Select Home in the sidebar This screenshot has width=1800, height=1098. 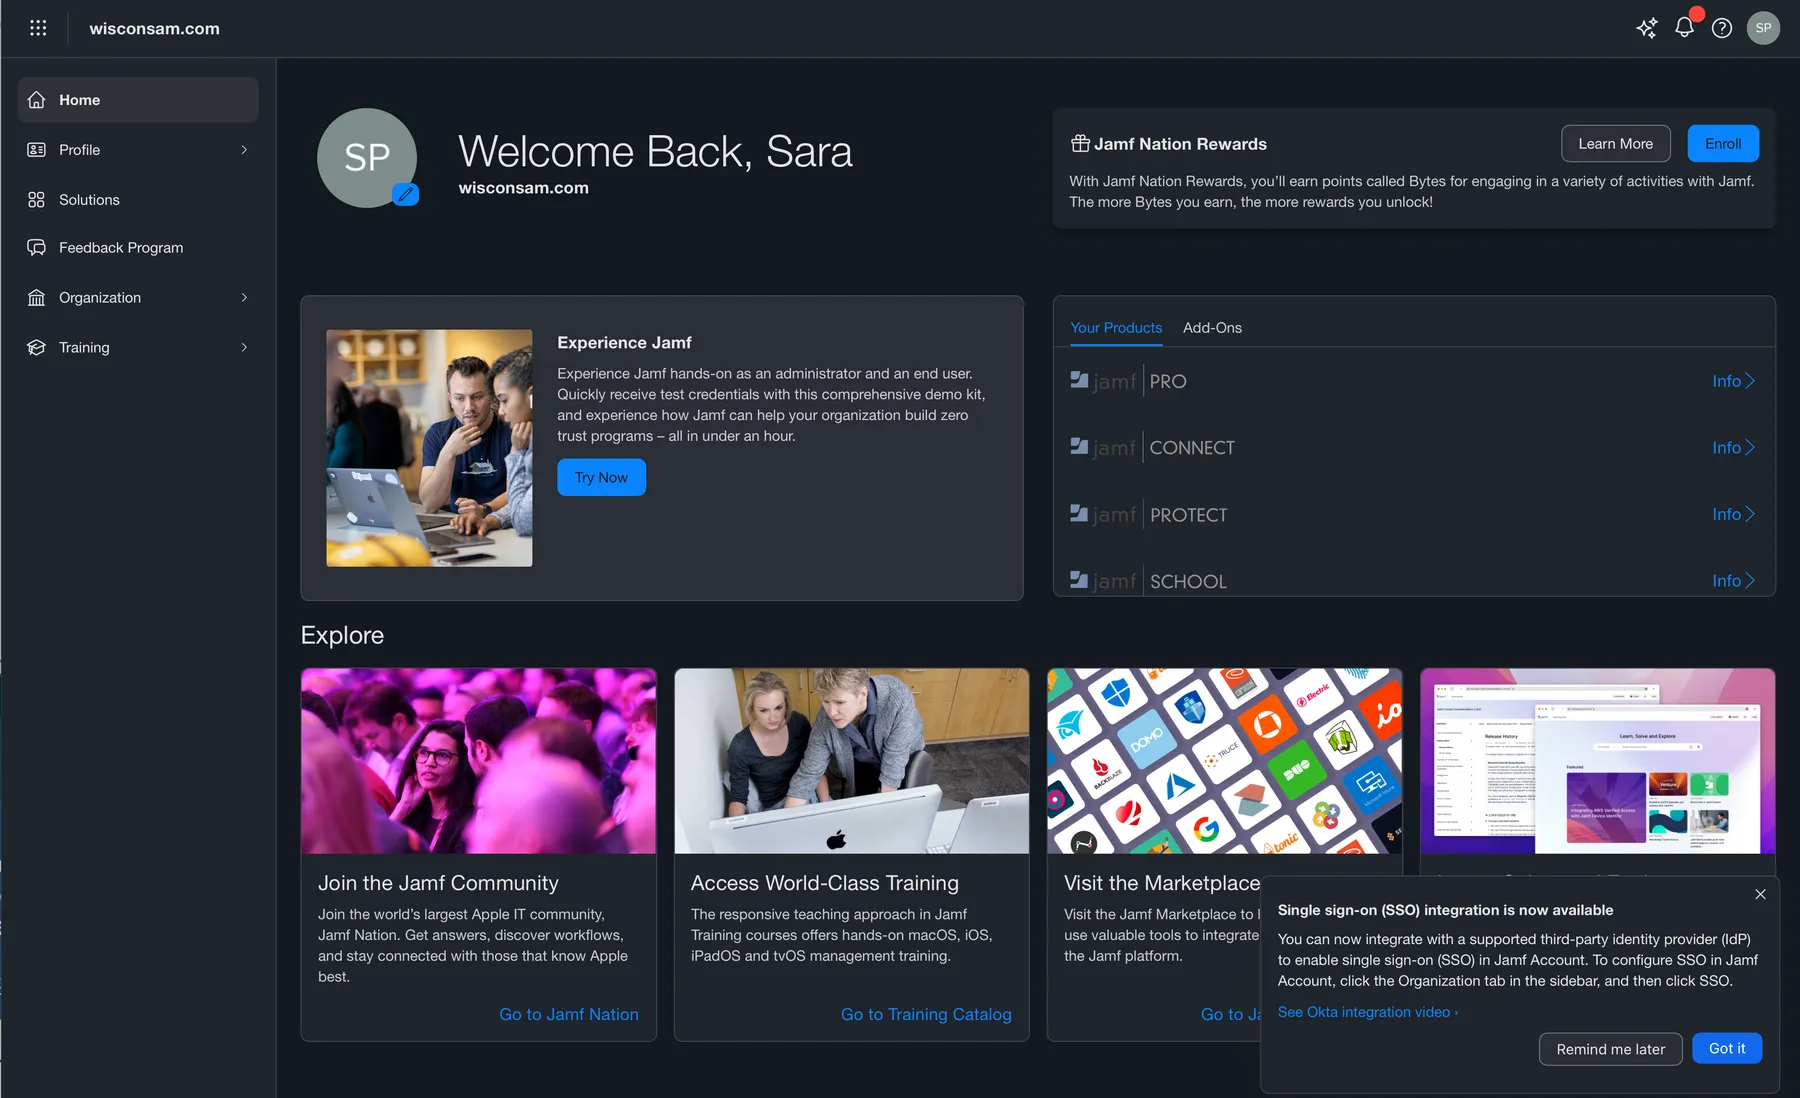[x=138, y=100]
